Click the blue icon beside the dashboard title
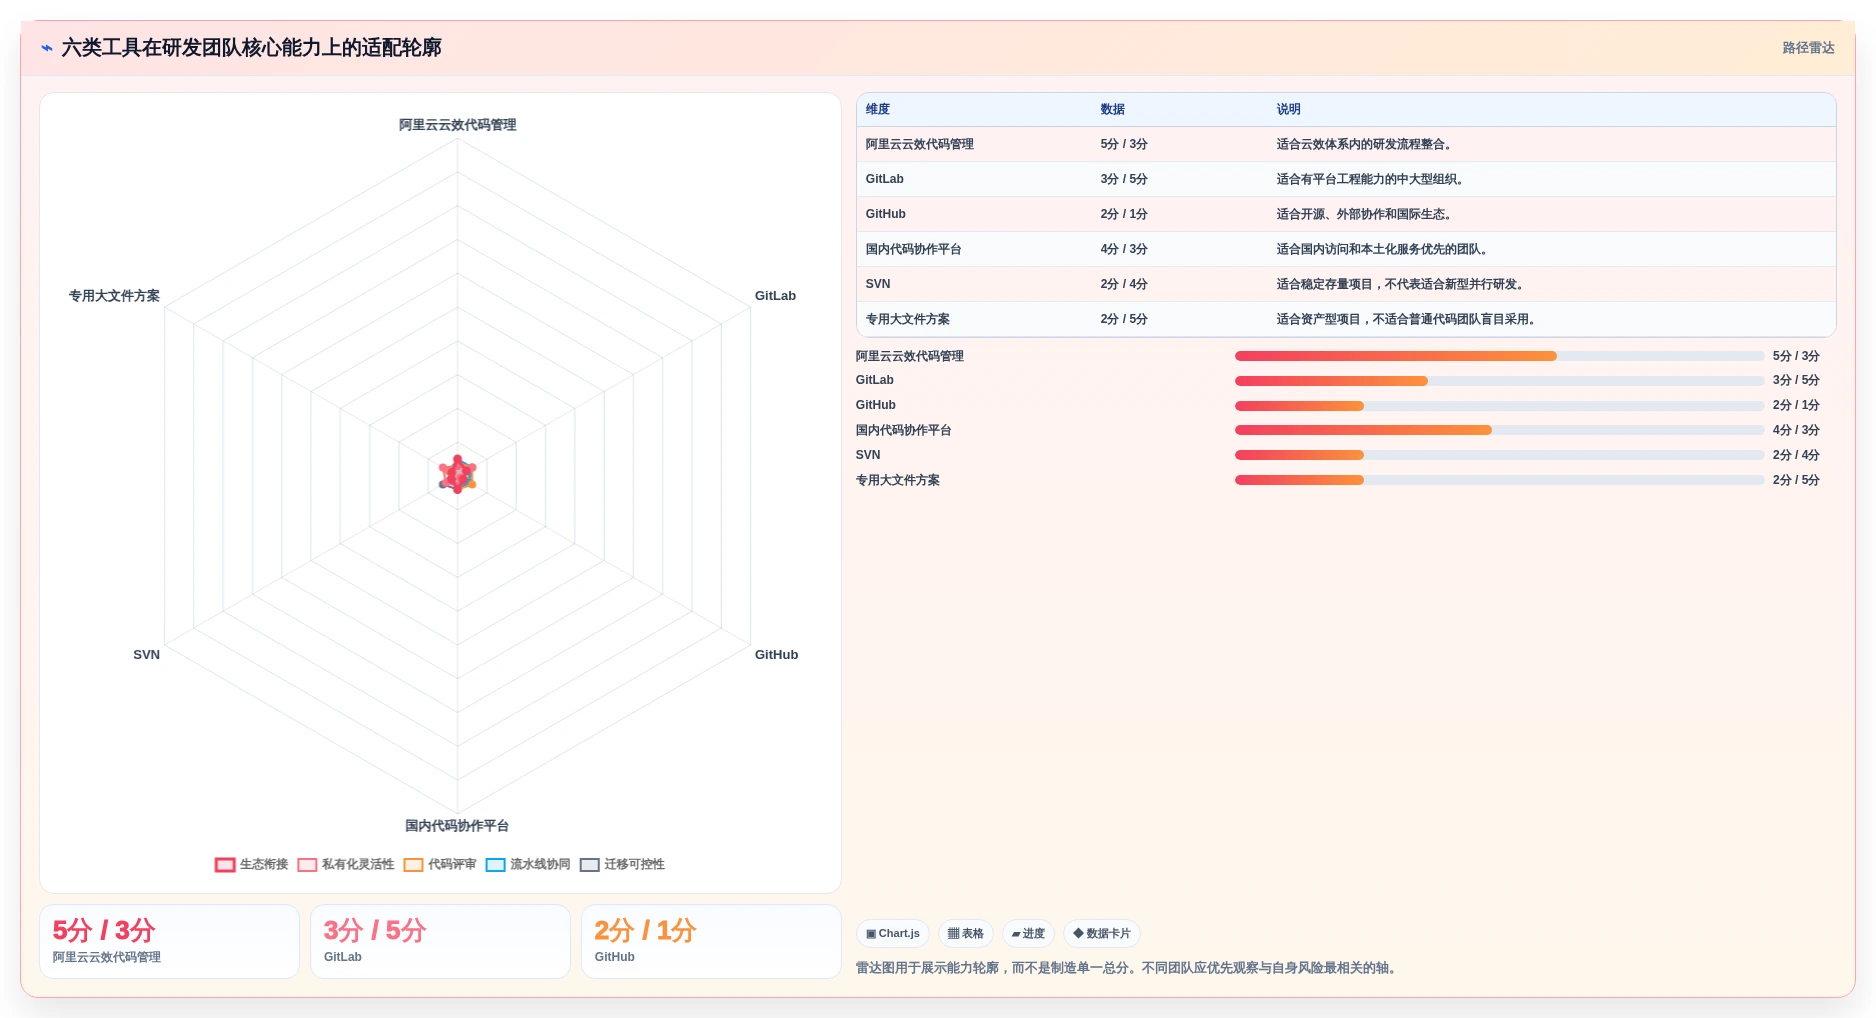 [x=46, y=47]
